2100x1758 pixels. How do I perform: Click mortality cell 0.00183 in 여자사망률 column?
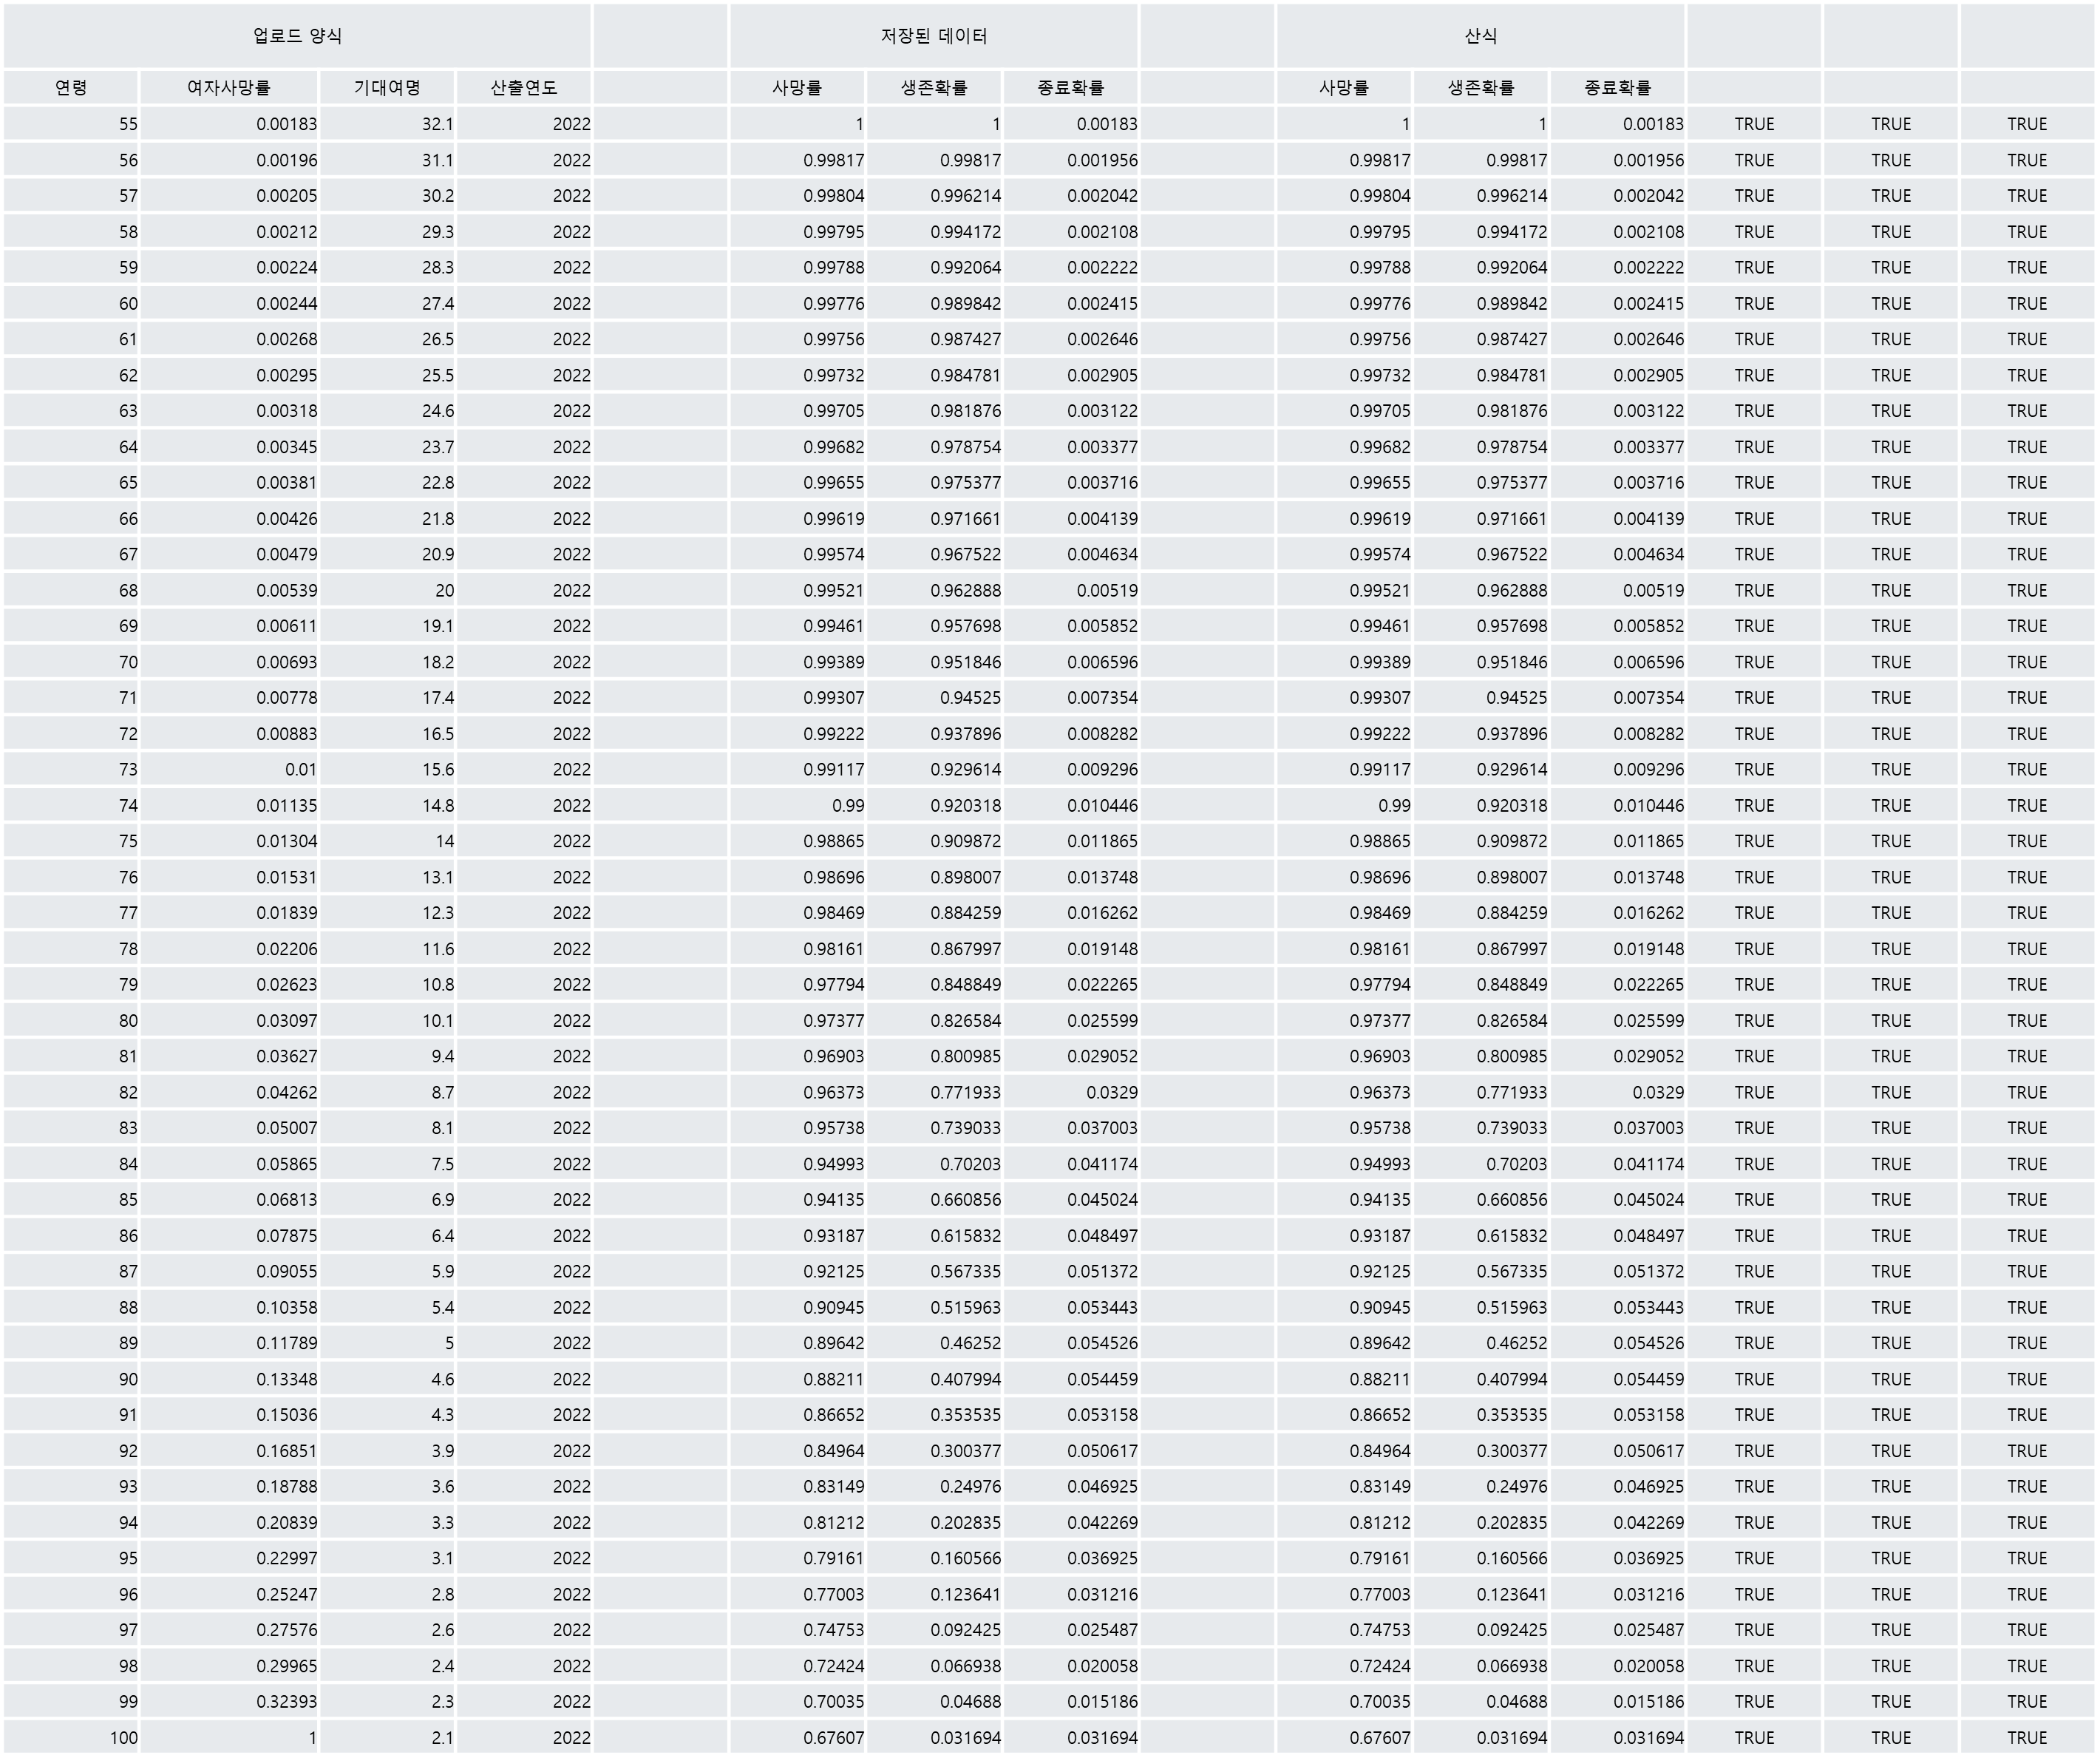(286, 124)
